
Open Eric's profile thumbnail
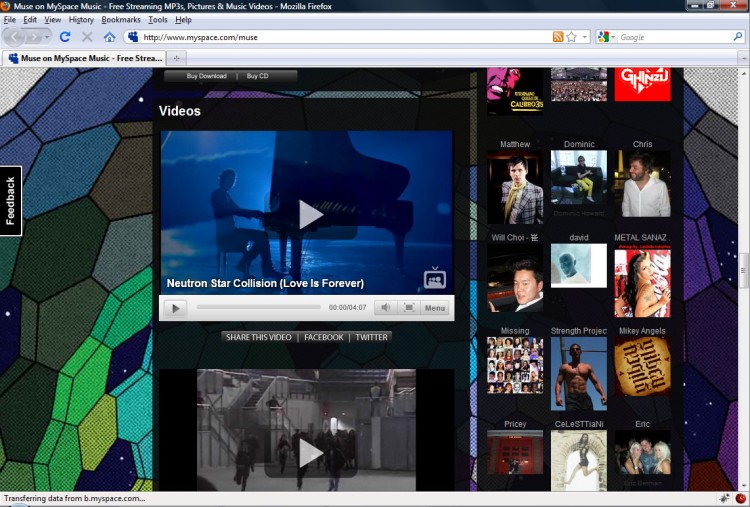pos(642,452)
